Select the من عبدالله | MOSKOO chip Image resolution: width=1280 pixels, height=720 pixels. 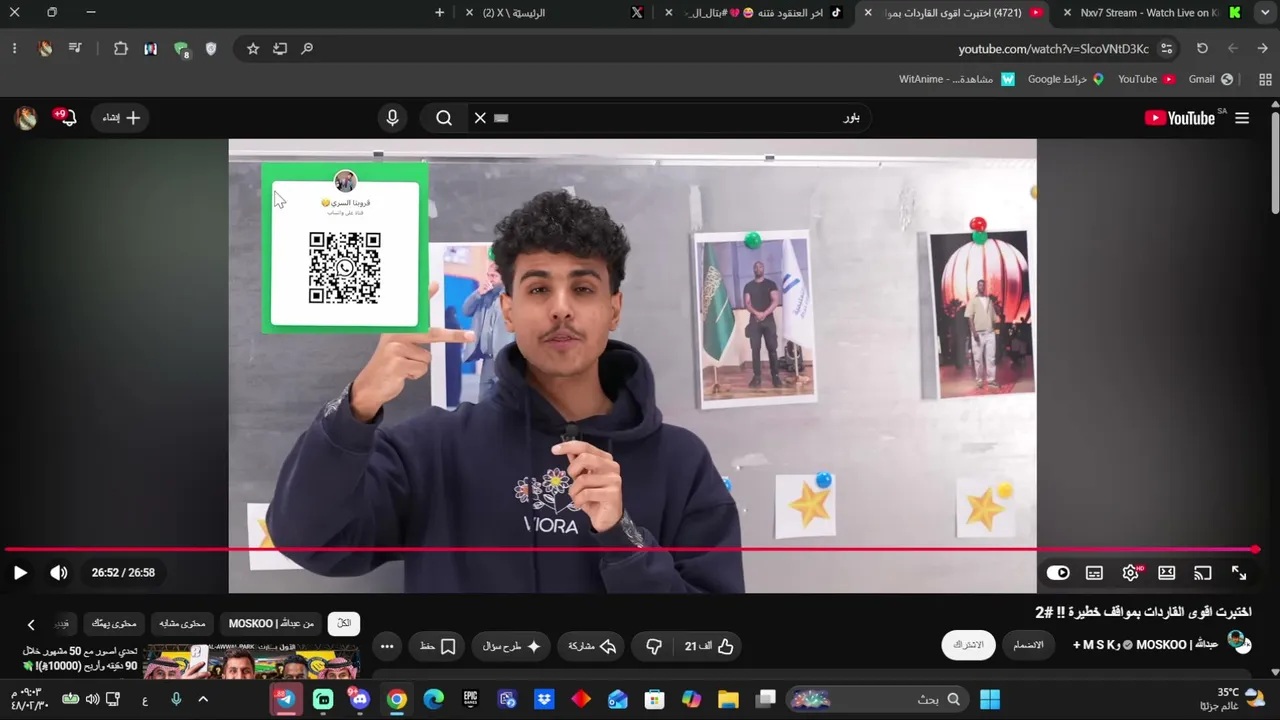[x=271, y=624]
